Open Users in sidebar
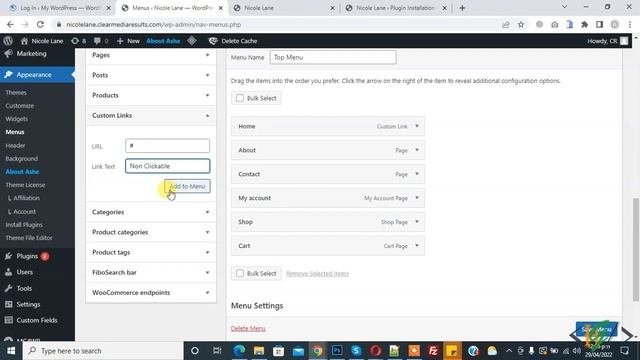Screen dimensions: 640x360 click(x=24, y=272)
